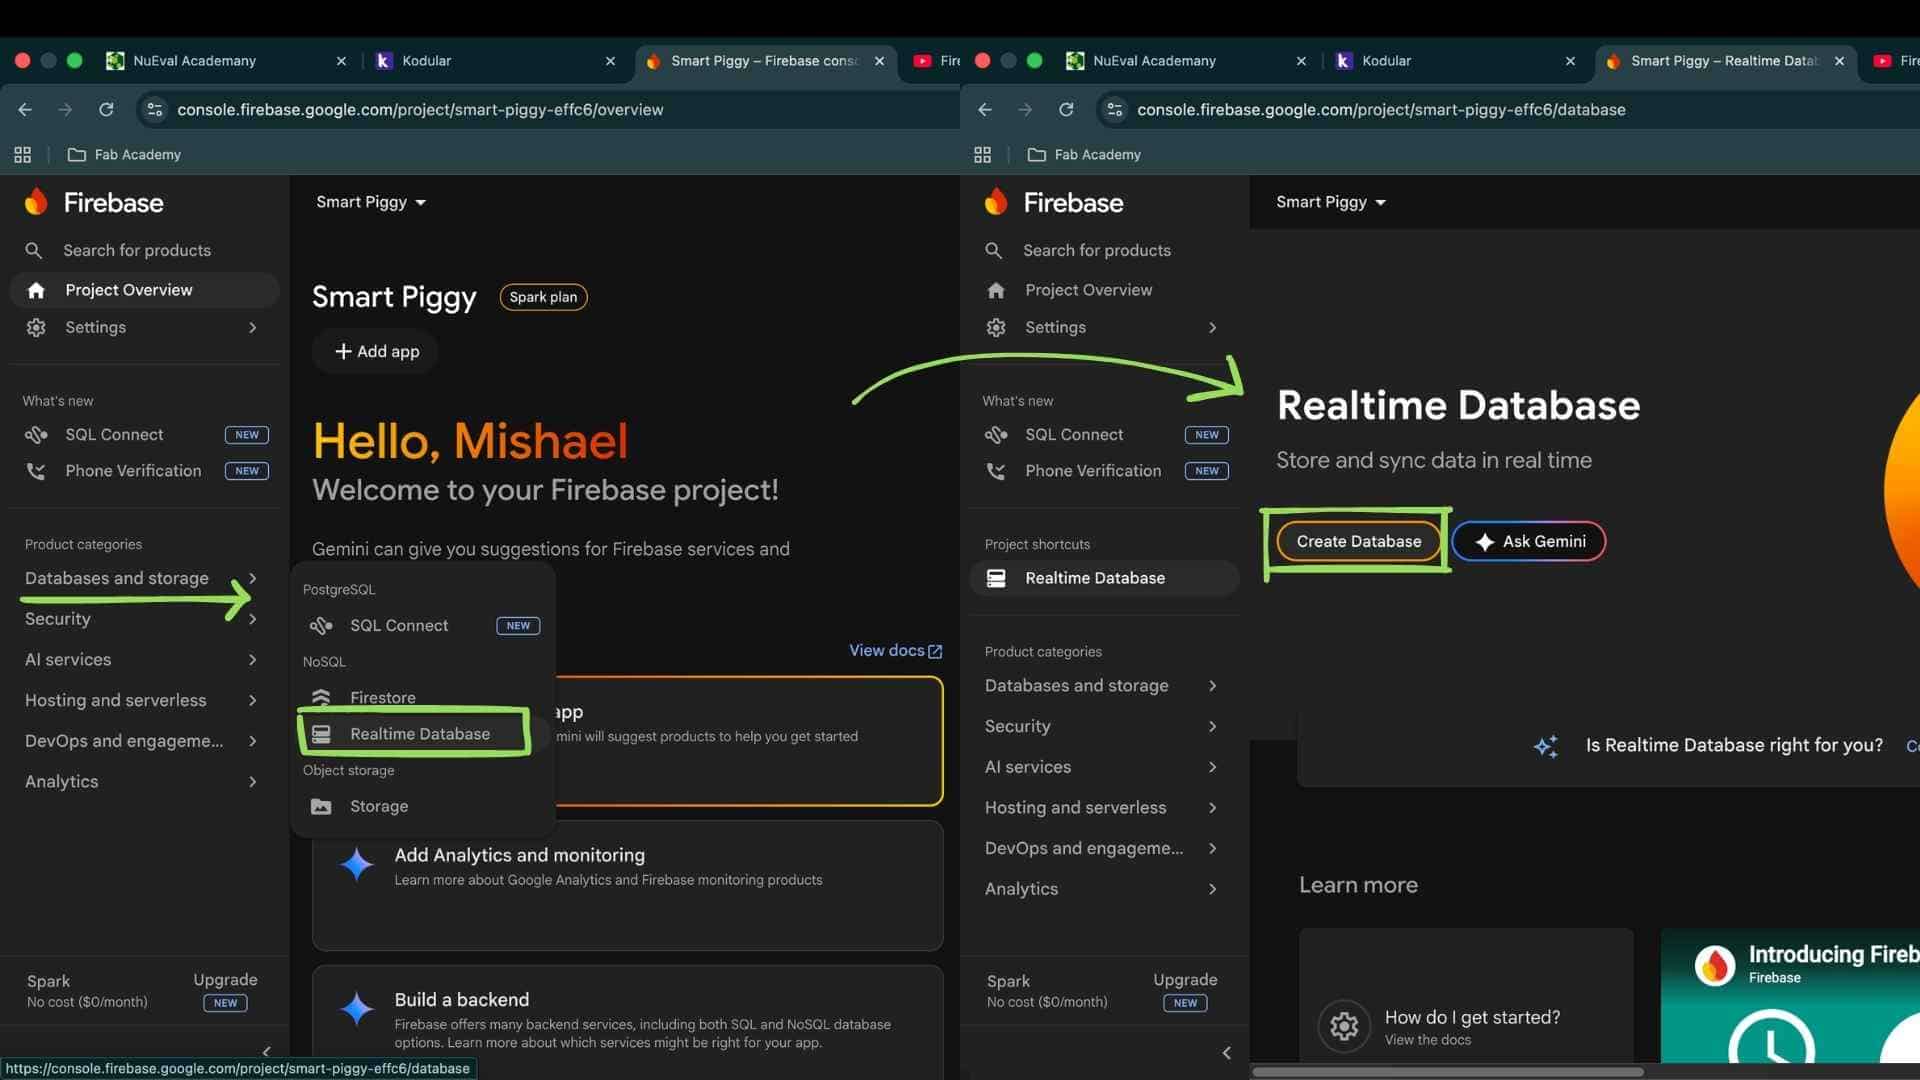Click the Spark plan badge
Viewport: 1920px width, 1080px height.
coord(543,297)
